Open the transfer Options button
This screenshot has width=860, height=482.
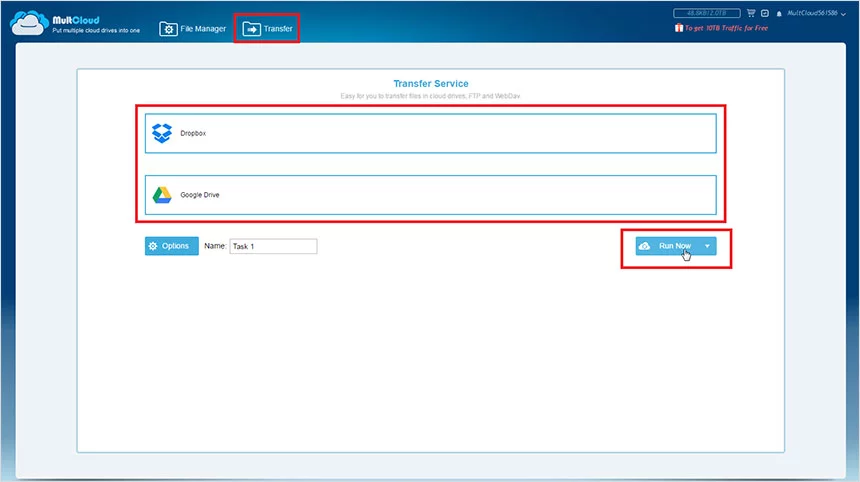(172, 246)
